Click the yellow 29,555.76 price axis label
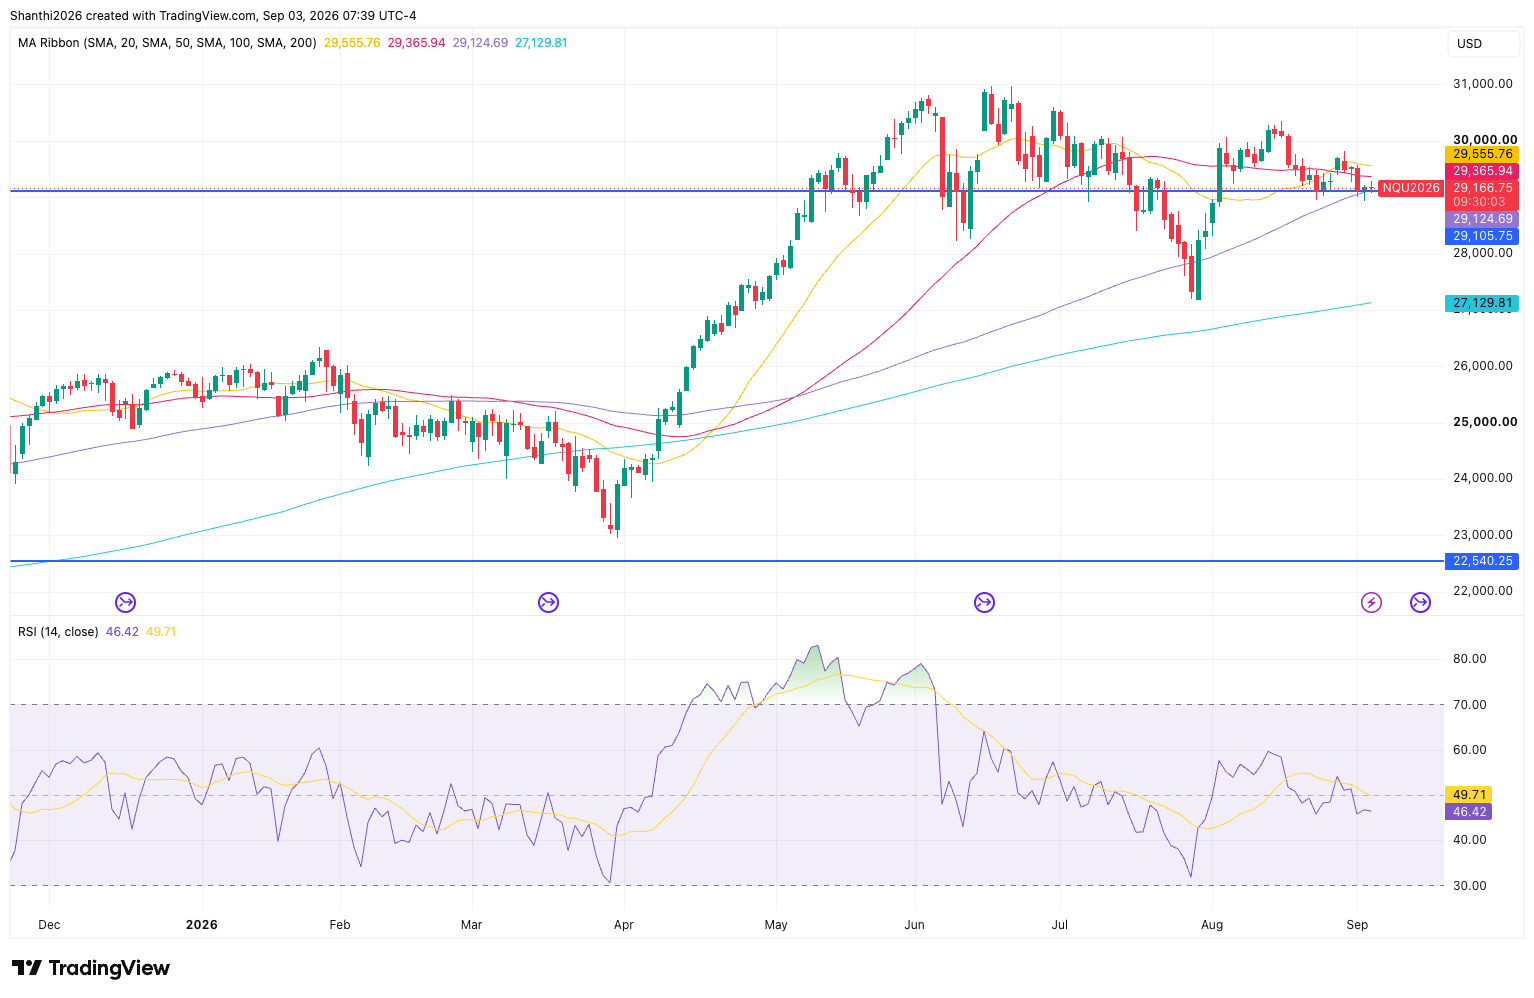 (1482, 154)
